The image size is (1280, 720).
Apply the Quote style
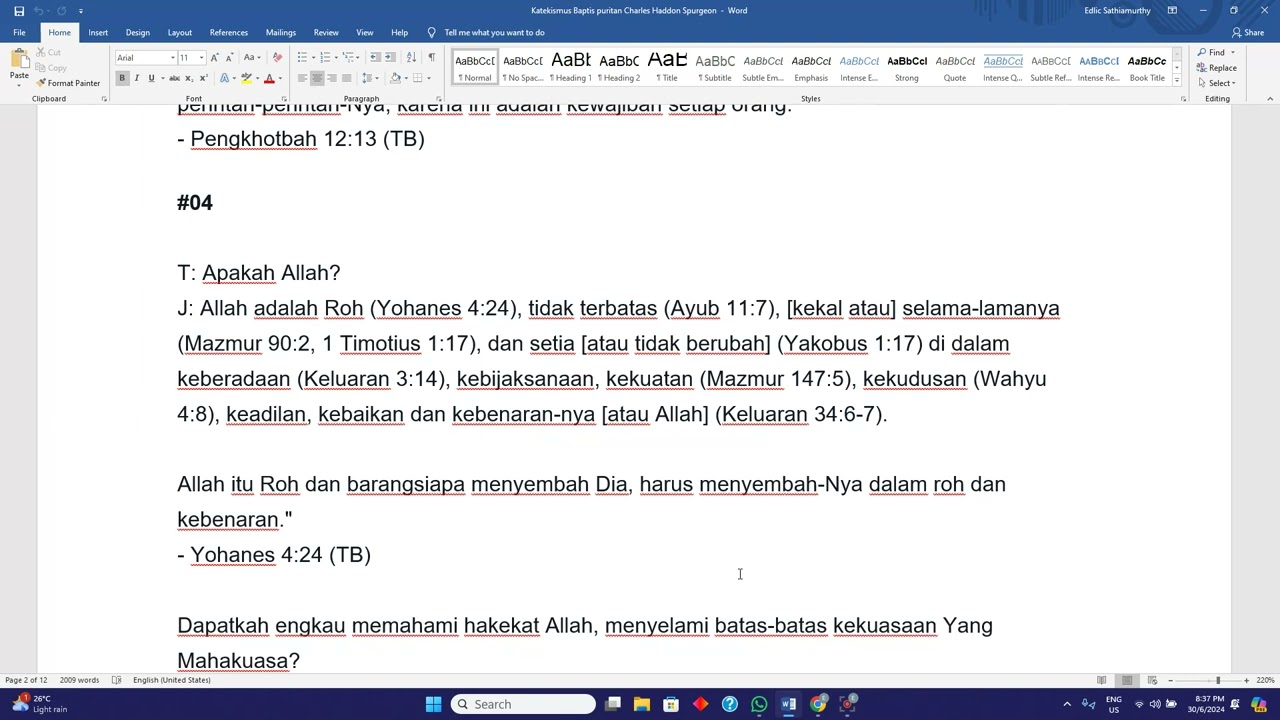click(955, 67)
